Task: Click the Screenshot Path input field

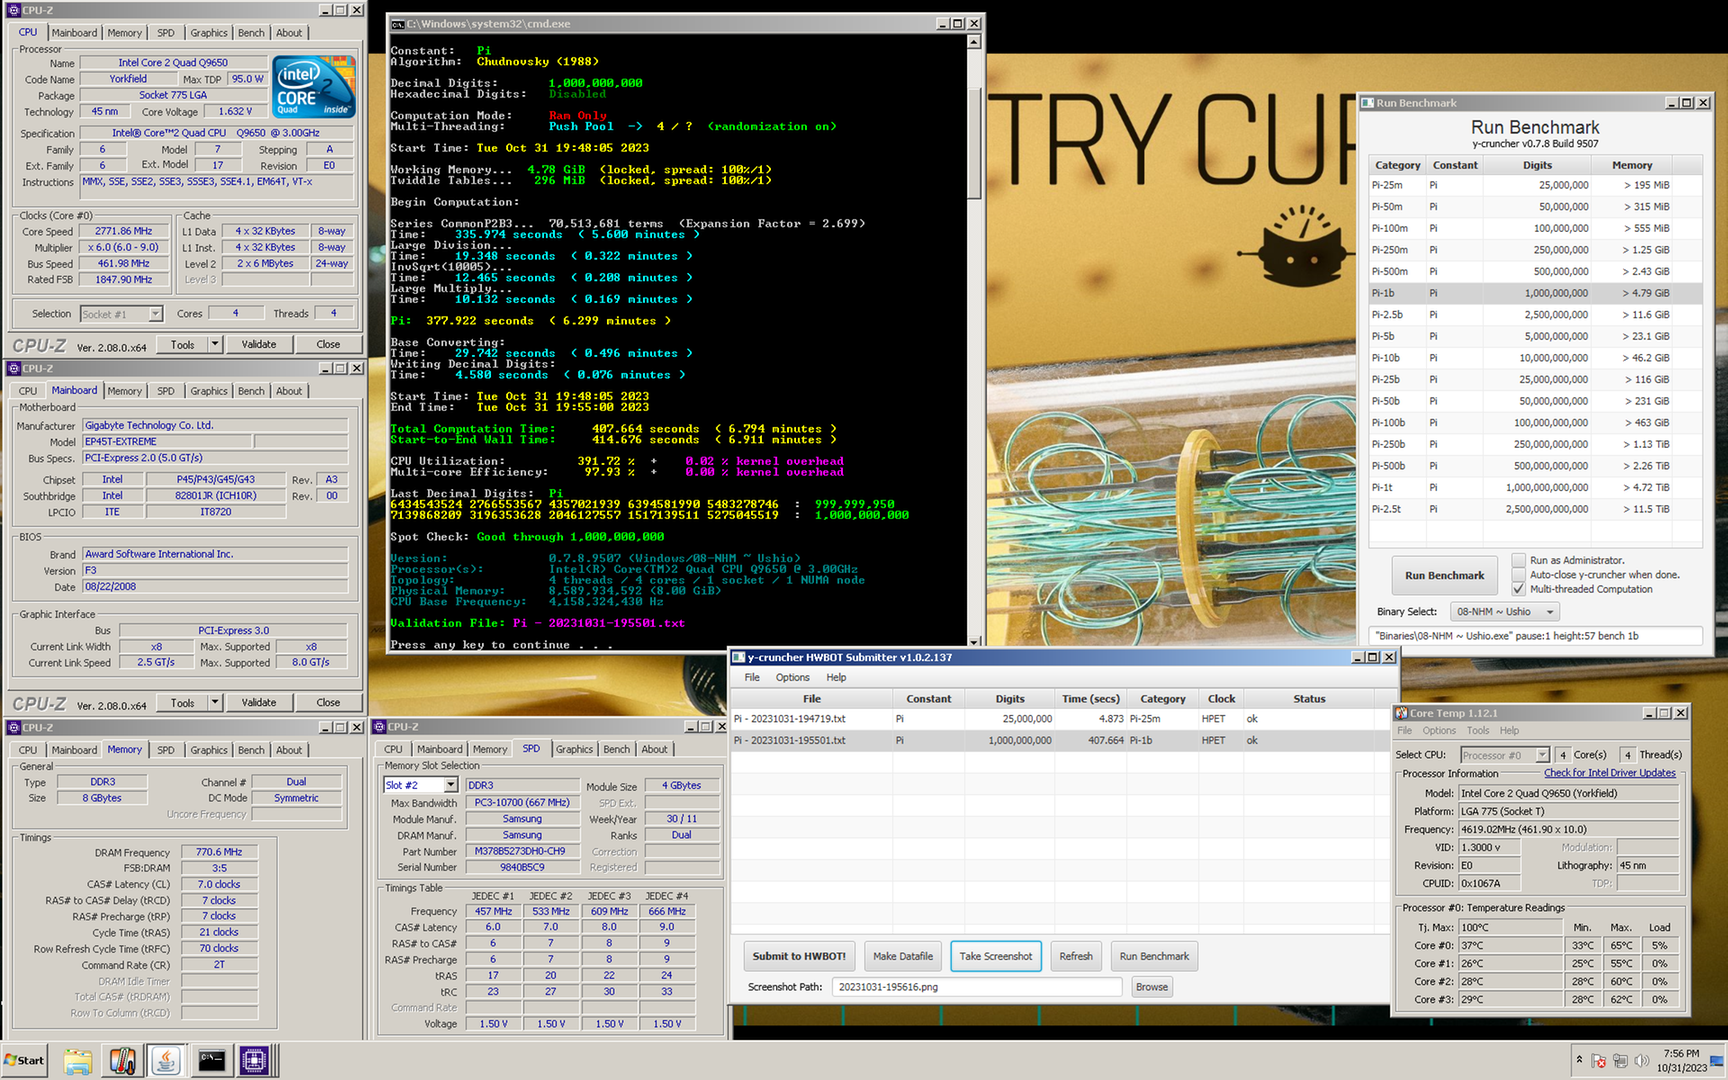Action: 978,987
